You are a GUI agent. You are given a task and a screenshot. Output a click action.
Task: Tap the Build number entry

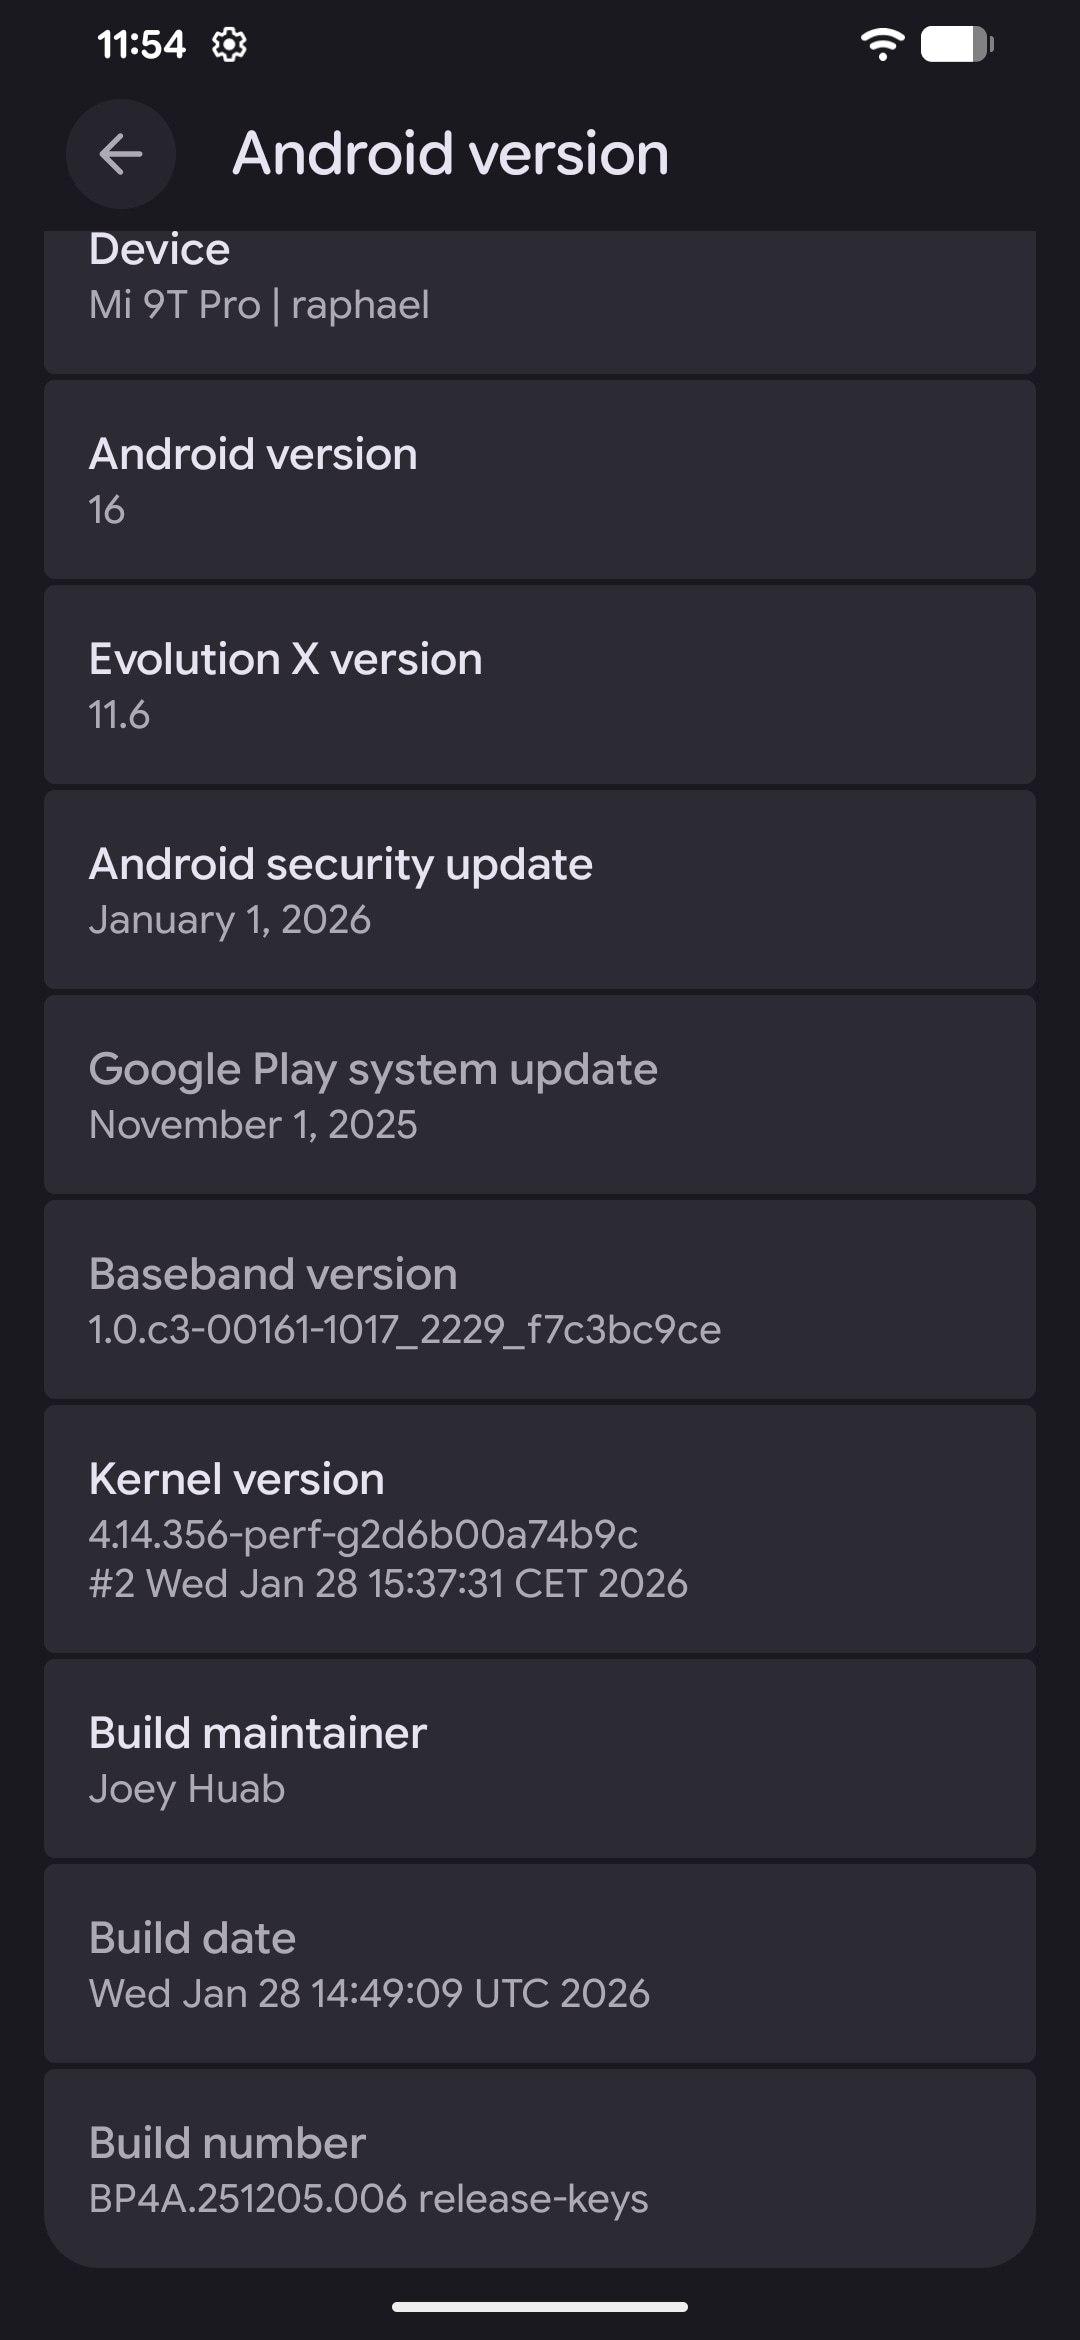pos(540,2168)
